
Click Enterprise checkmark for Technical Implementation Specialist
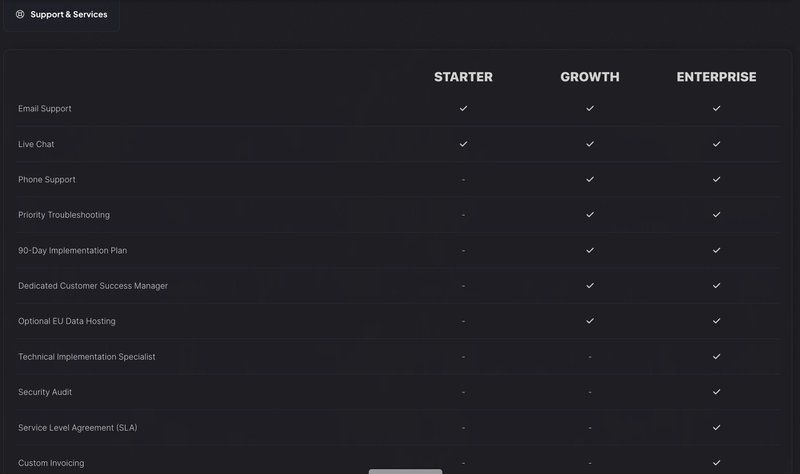[716, 357]
